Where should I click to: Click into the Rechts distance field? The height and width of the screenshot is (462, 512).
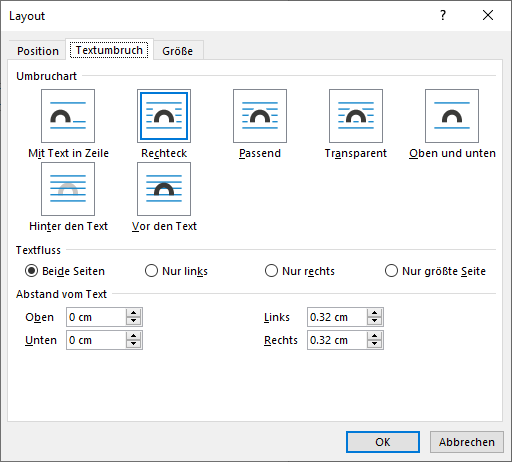point(337,340)
